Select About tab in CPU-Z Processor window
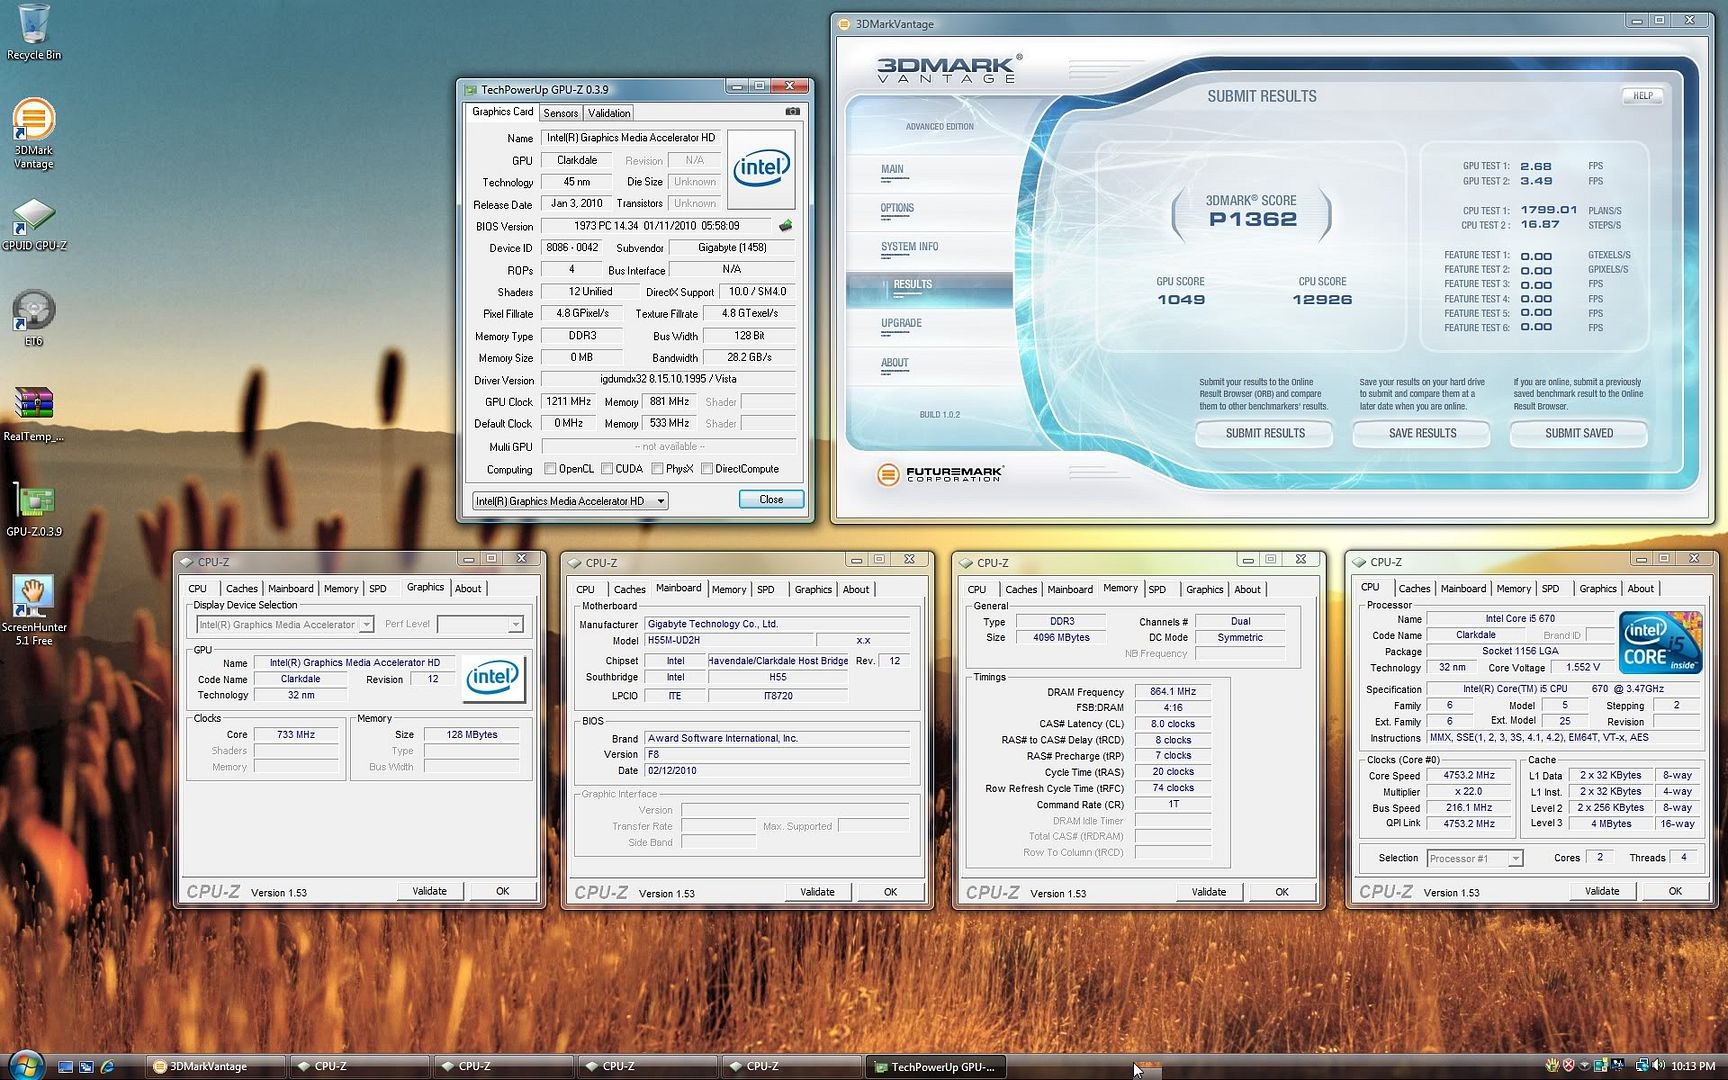The width and height of the screenshot is (1728, 1080). coord(1640,589)
